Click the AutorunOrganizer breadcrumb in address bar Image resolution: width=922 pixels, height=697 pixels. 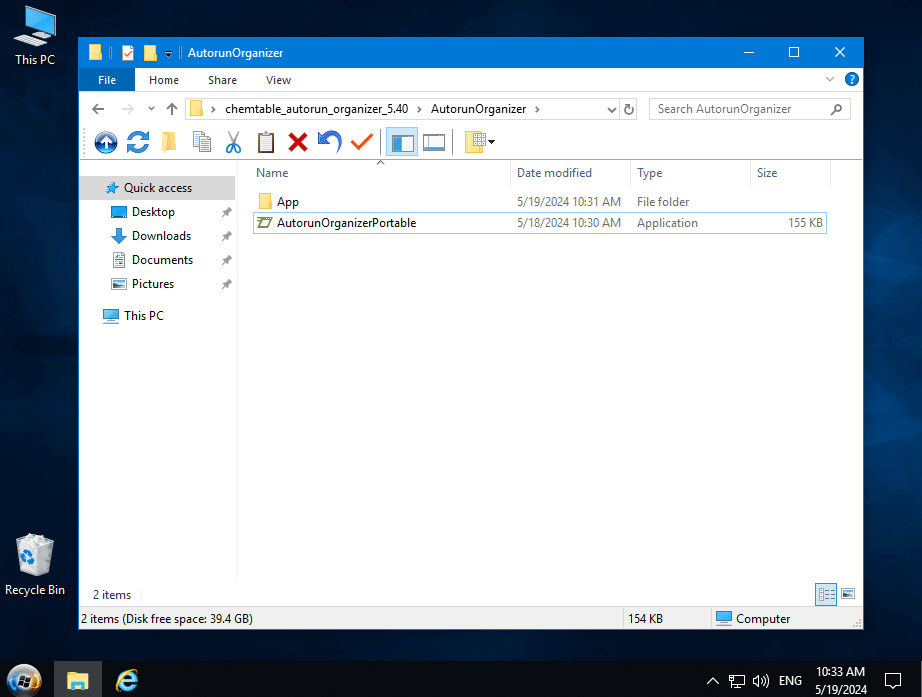pos(479,109)
